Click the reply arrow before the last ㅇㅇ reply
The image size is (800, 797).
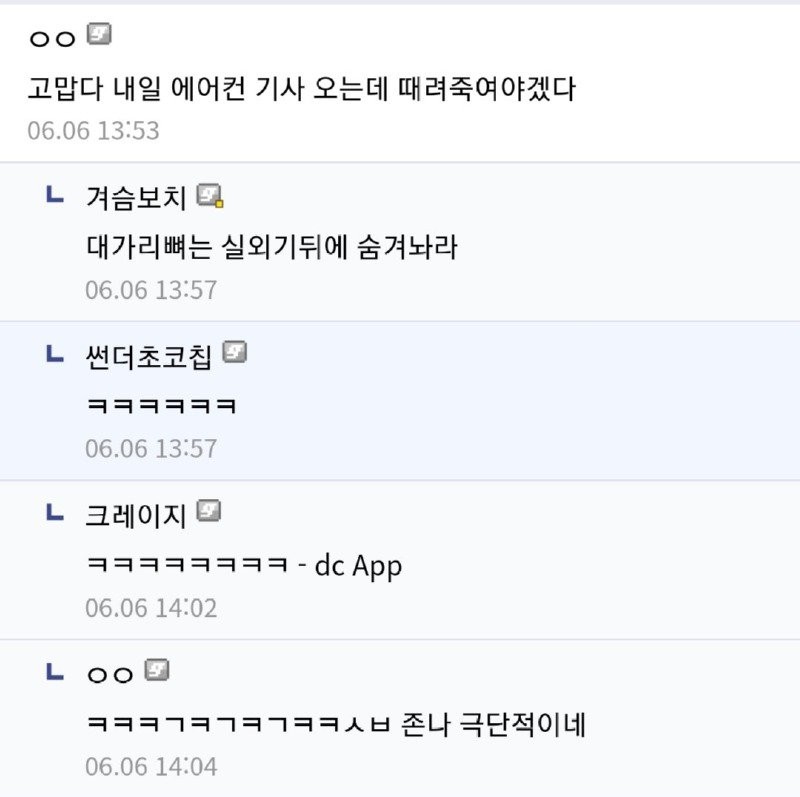tap(55, 671)
